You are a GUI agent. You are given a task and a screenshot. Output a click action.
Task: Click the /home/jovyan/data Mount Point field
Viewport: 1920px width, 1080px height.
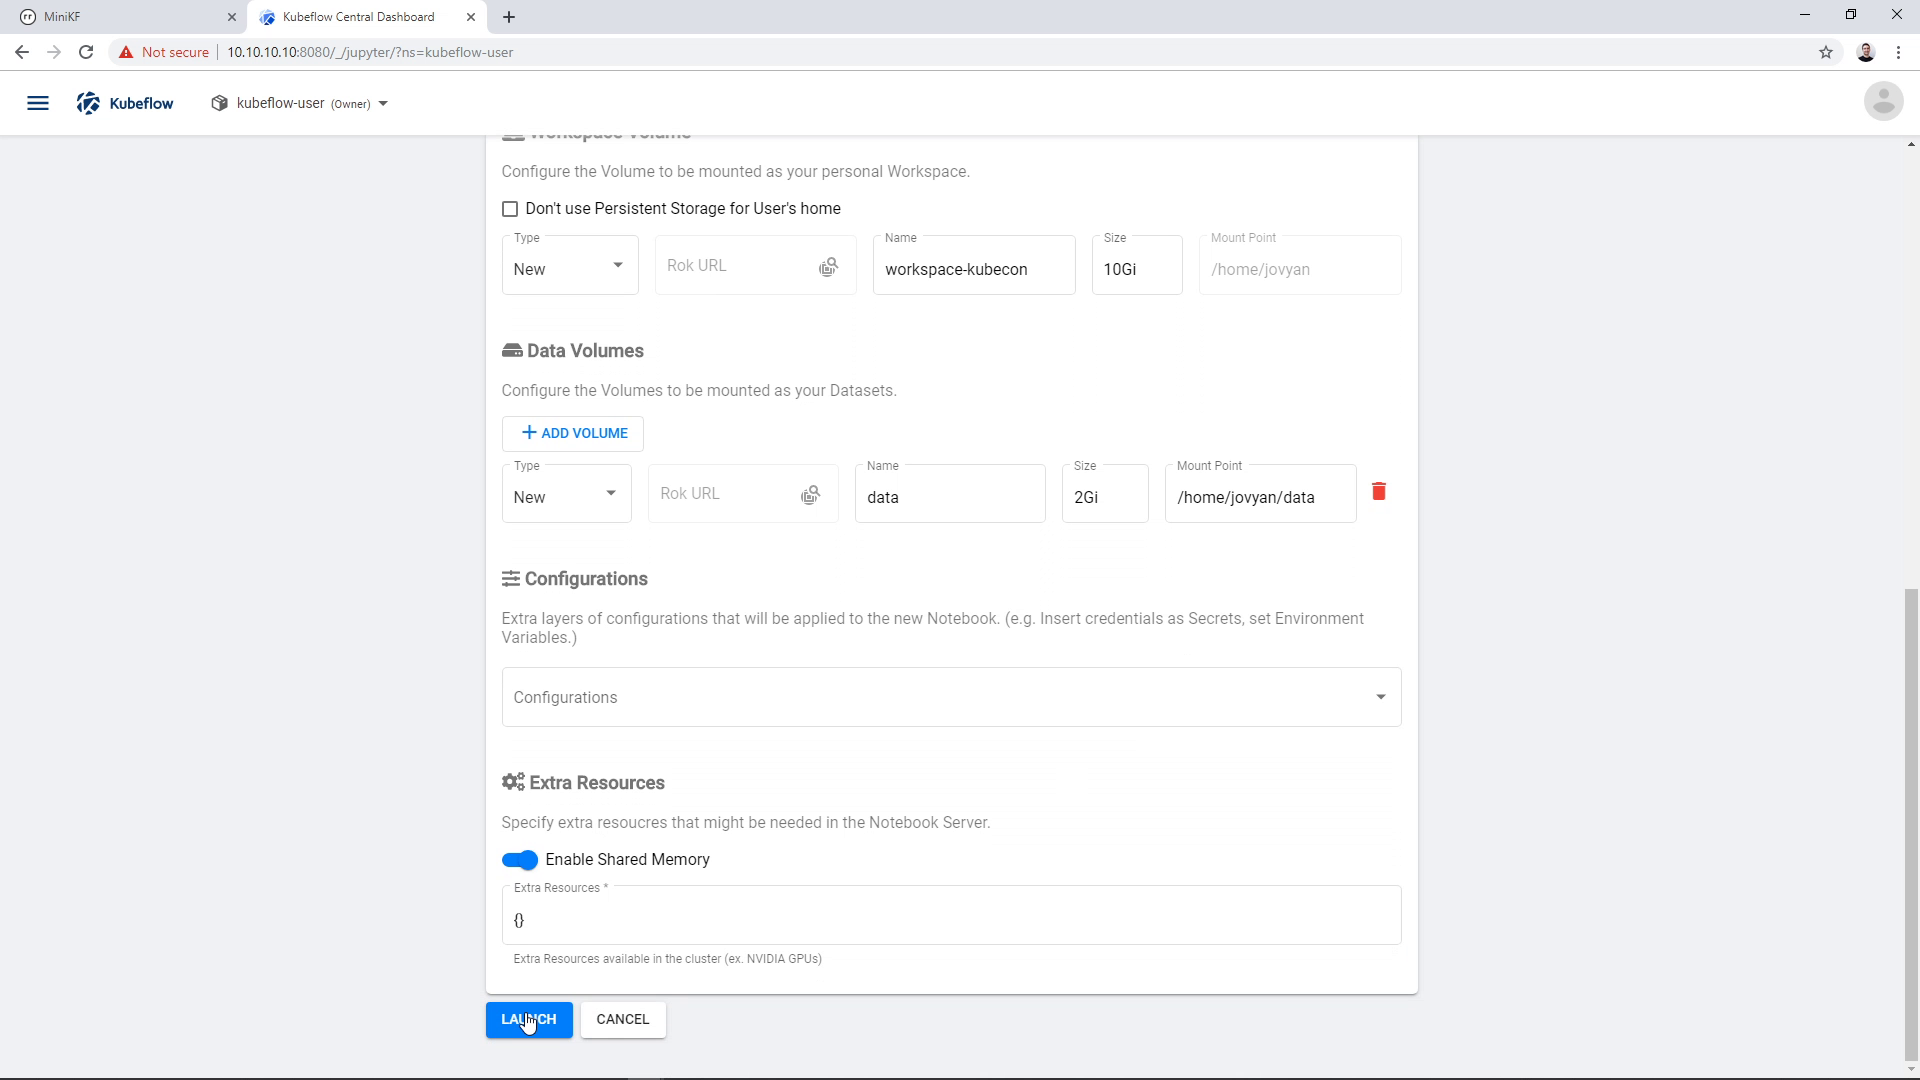tap(1260, 493)
